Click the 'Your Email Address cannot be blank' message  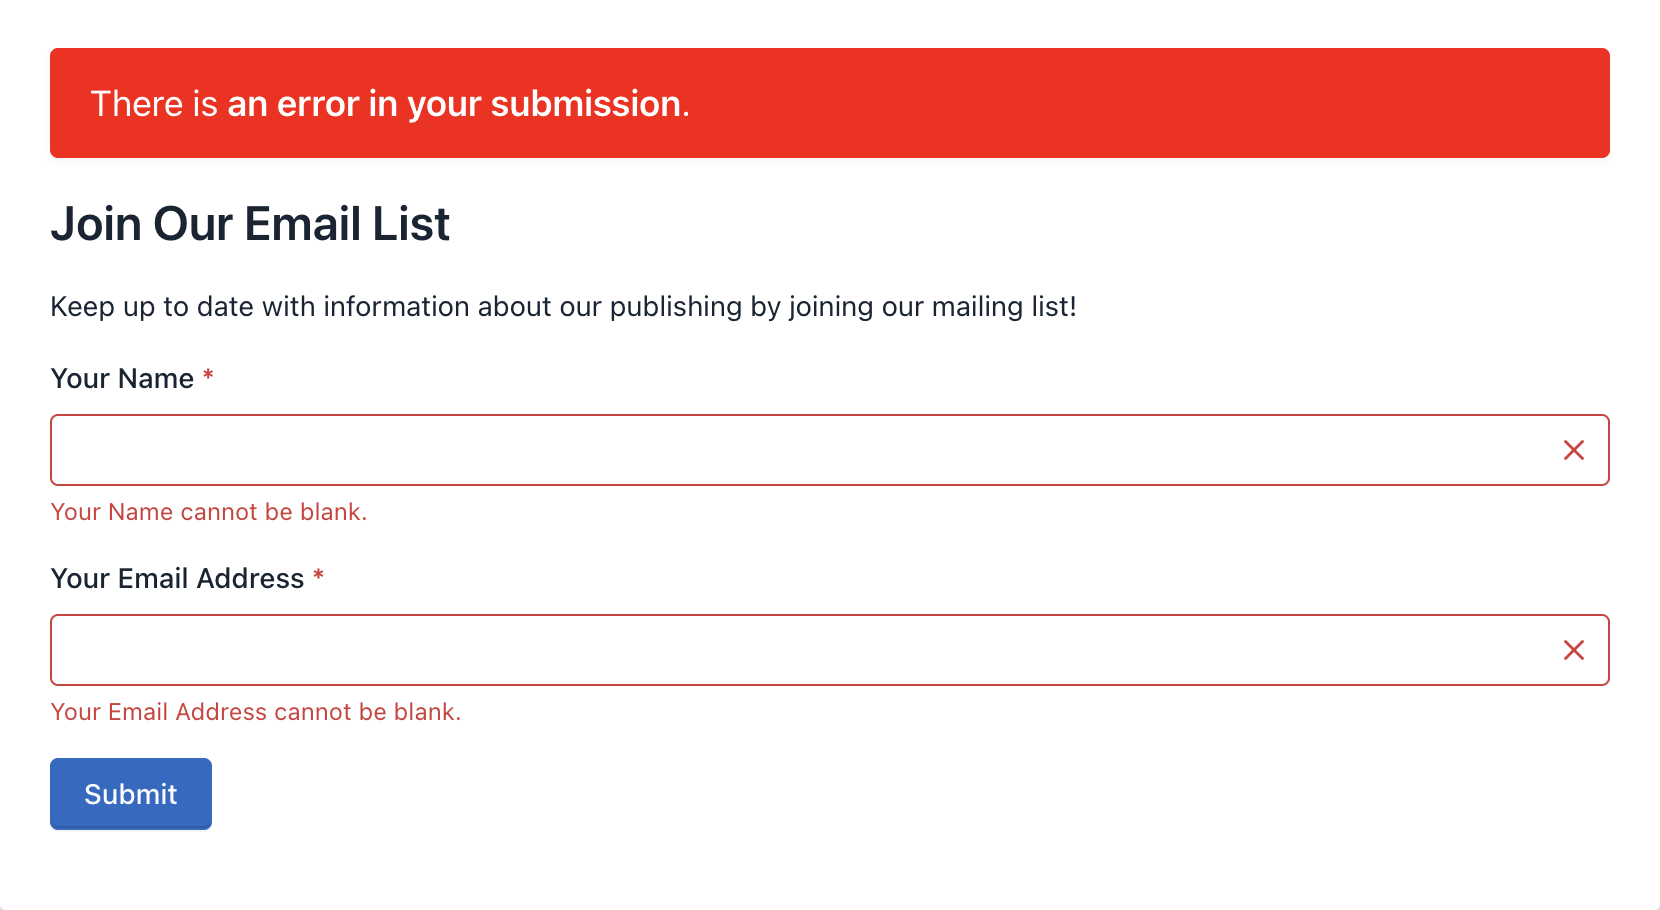(x=255, y=711)
